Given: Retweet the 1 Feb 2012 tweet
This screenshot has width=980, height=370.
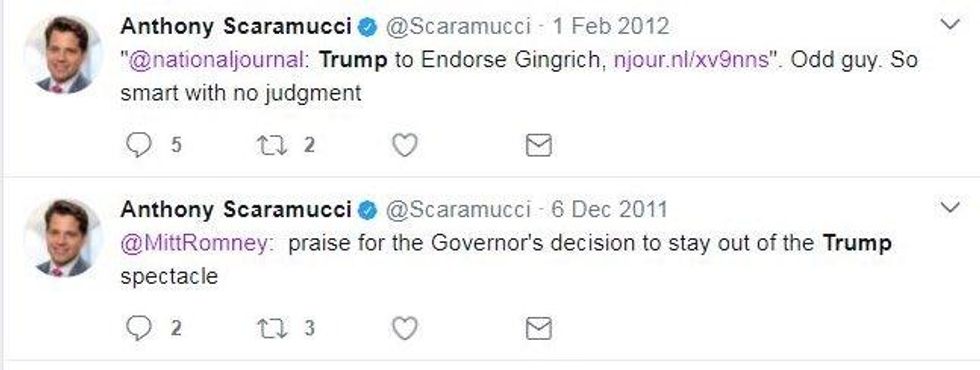Looking at the screenshot, I should 272,146.
